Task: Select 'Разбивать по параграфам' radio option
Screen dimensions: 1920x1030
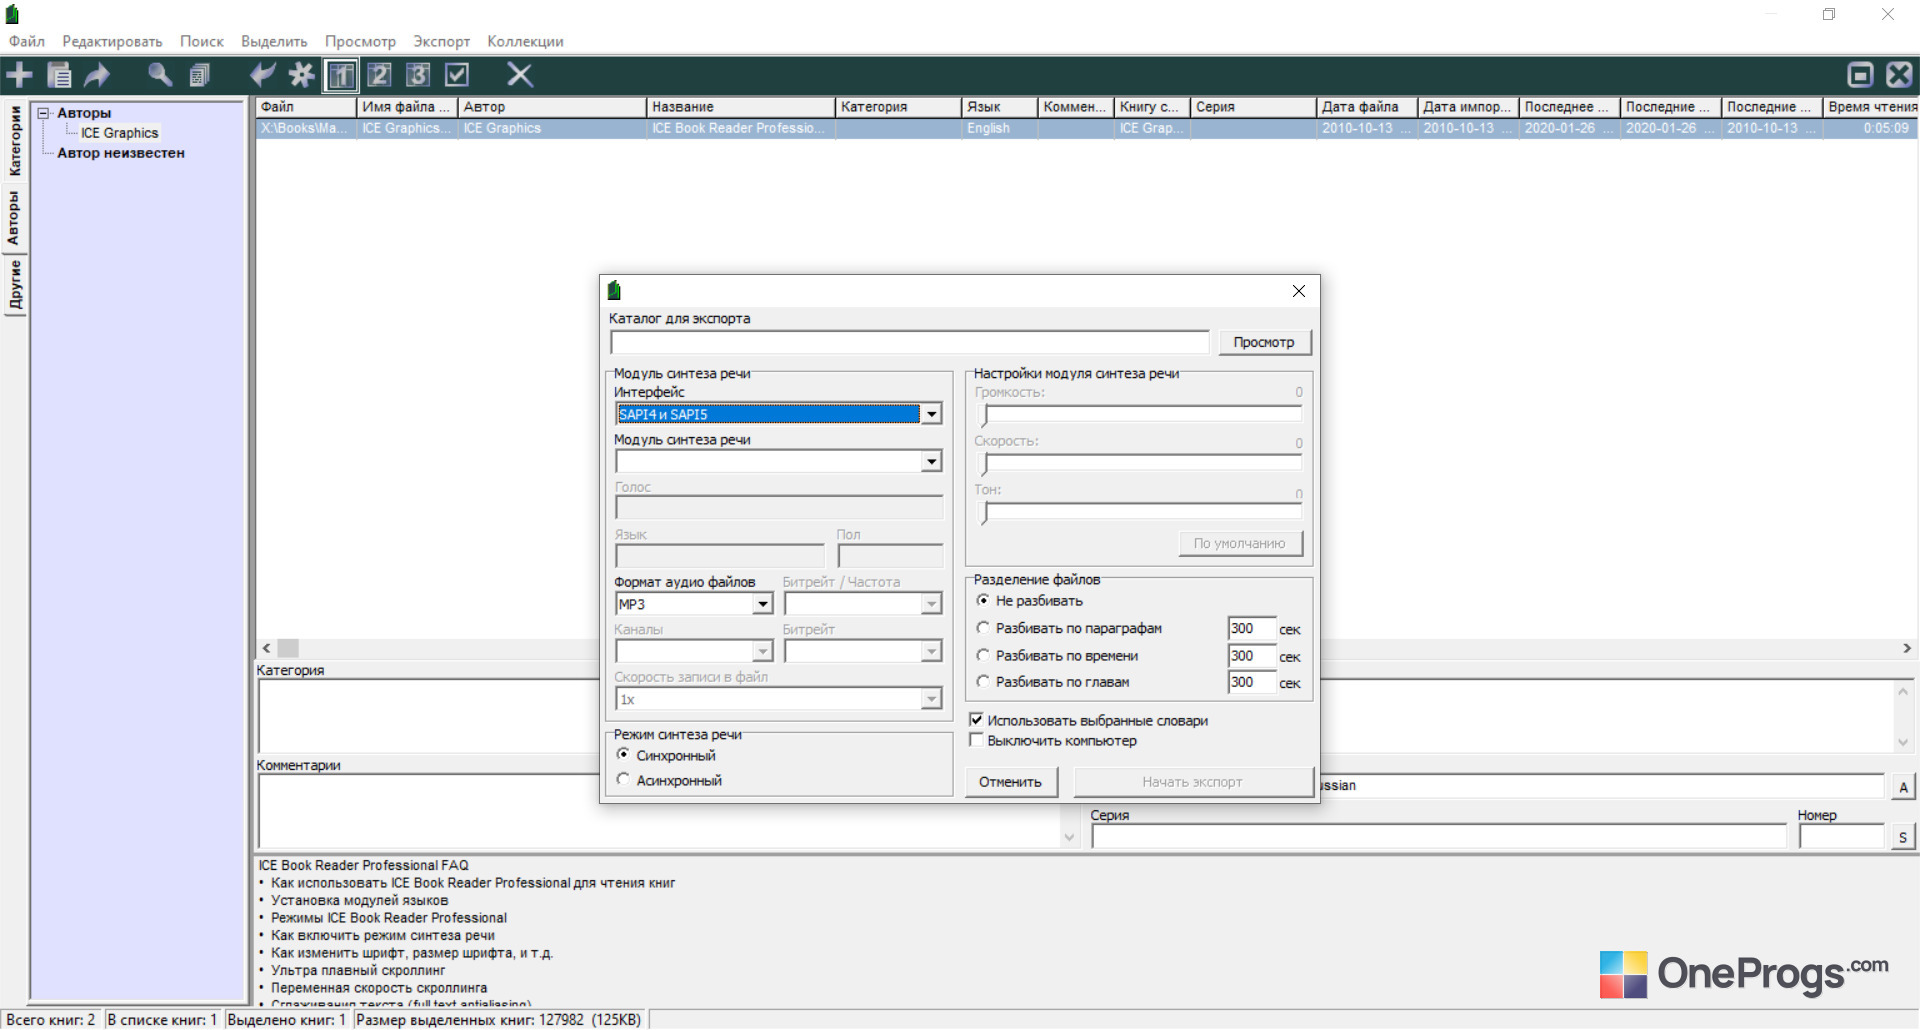Action: [983, 628]
